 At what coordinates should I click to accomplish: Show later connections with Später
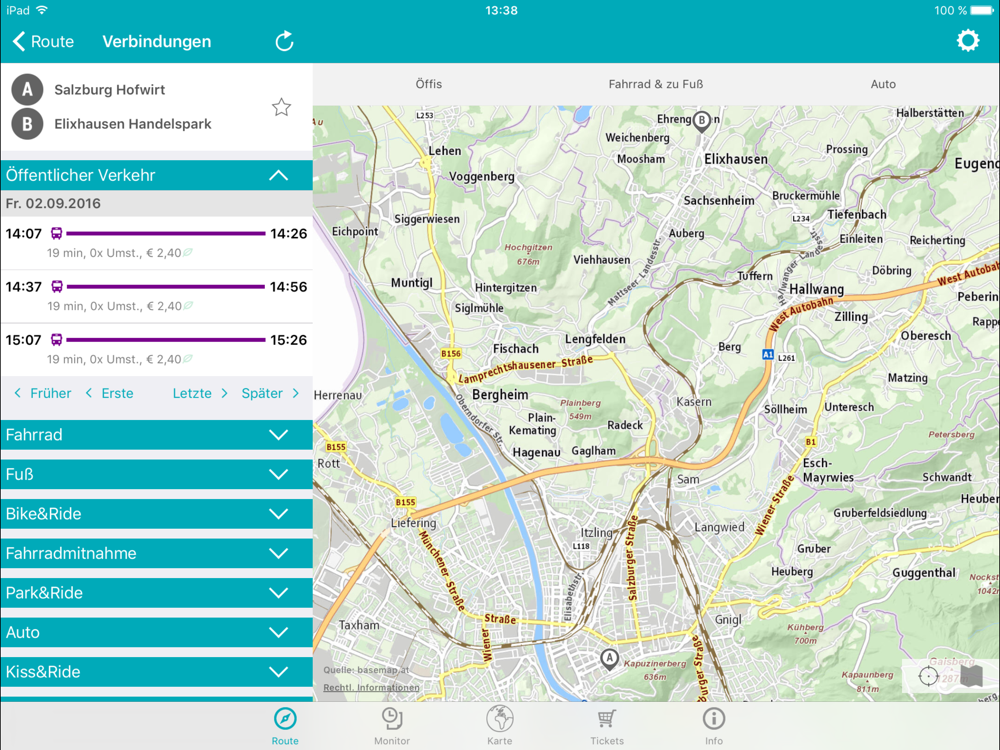[x=270, y=393]
